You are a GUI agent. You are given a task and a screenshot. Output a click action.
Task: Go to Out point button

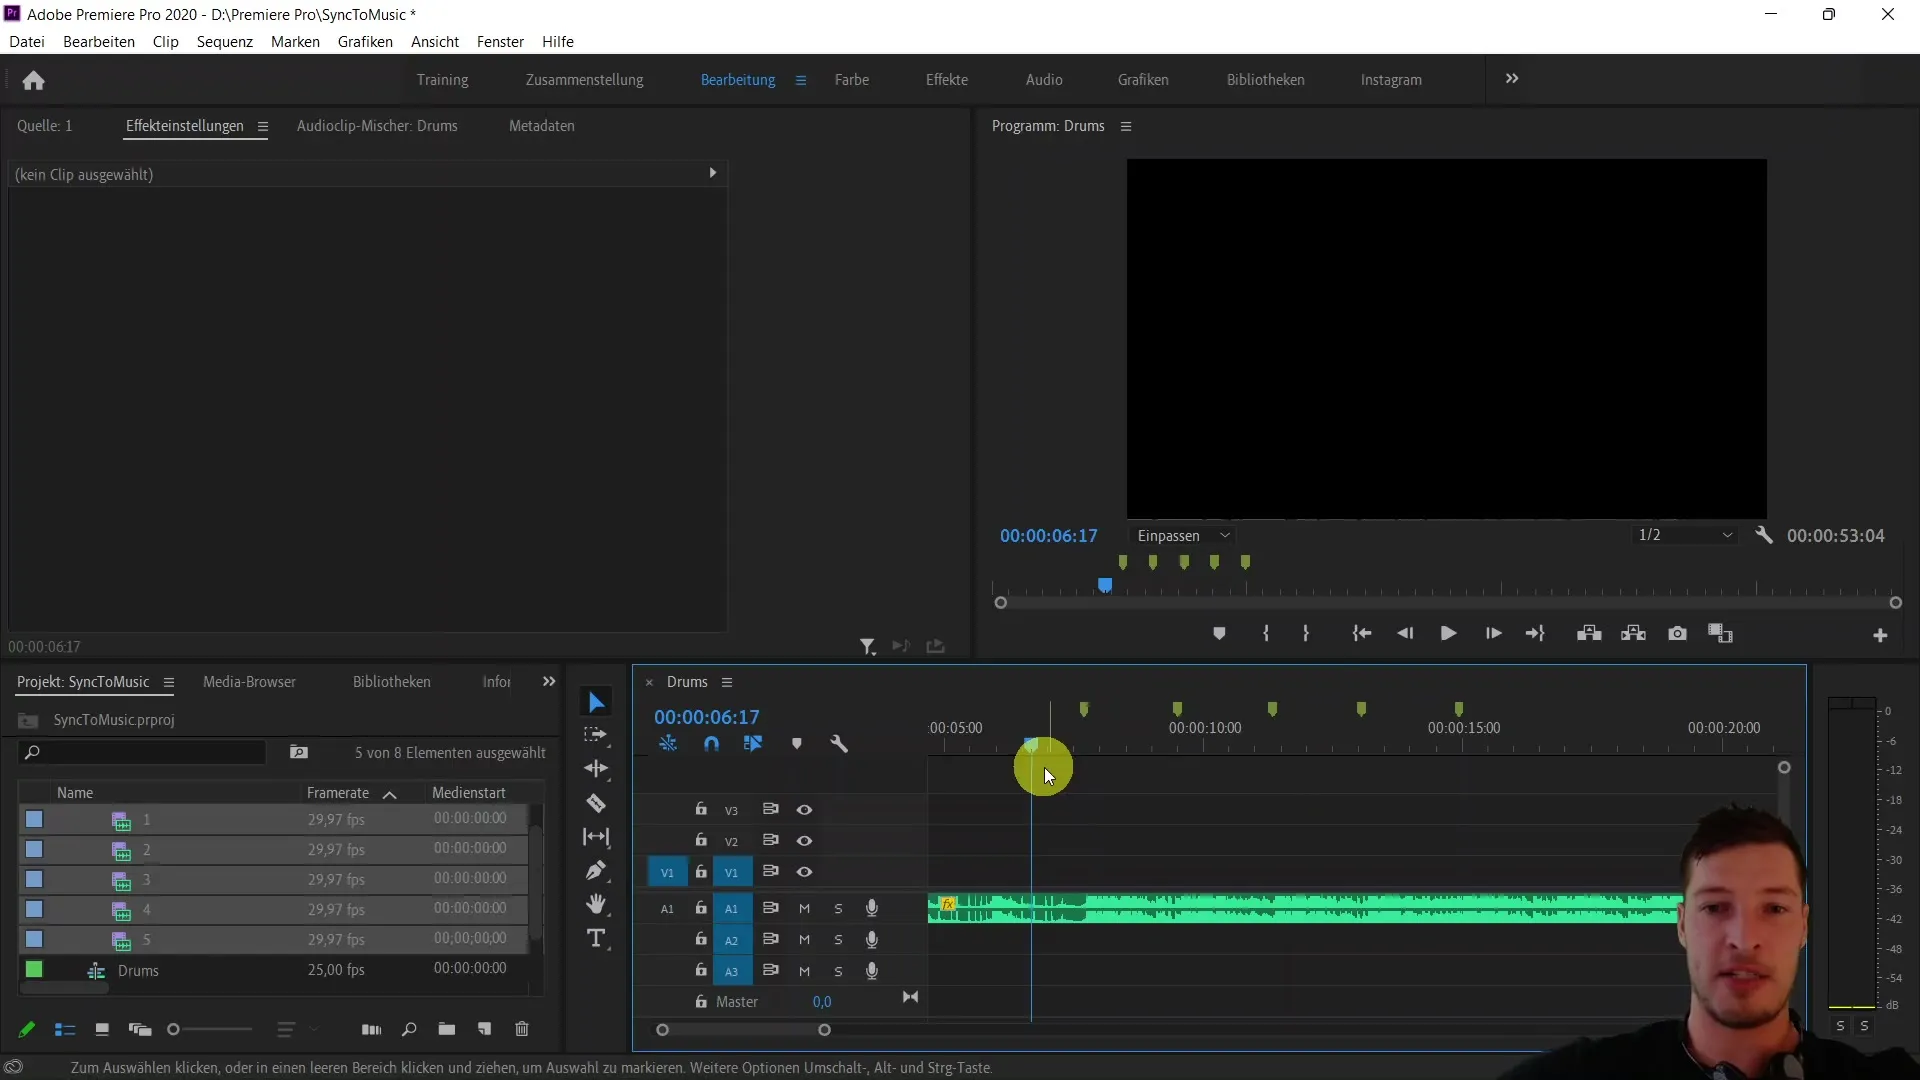(1535, 634)
